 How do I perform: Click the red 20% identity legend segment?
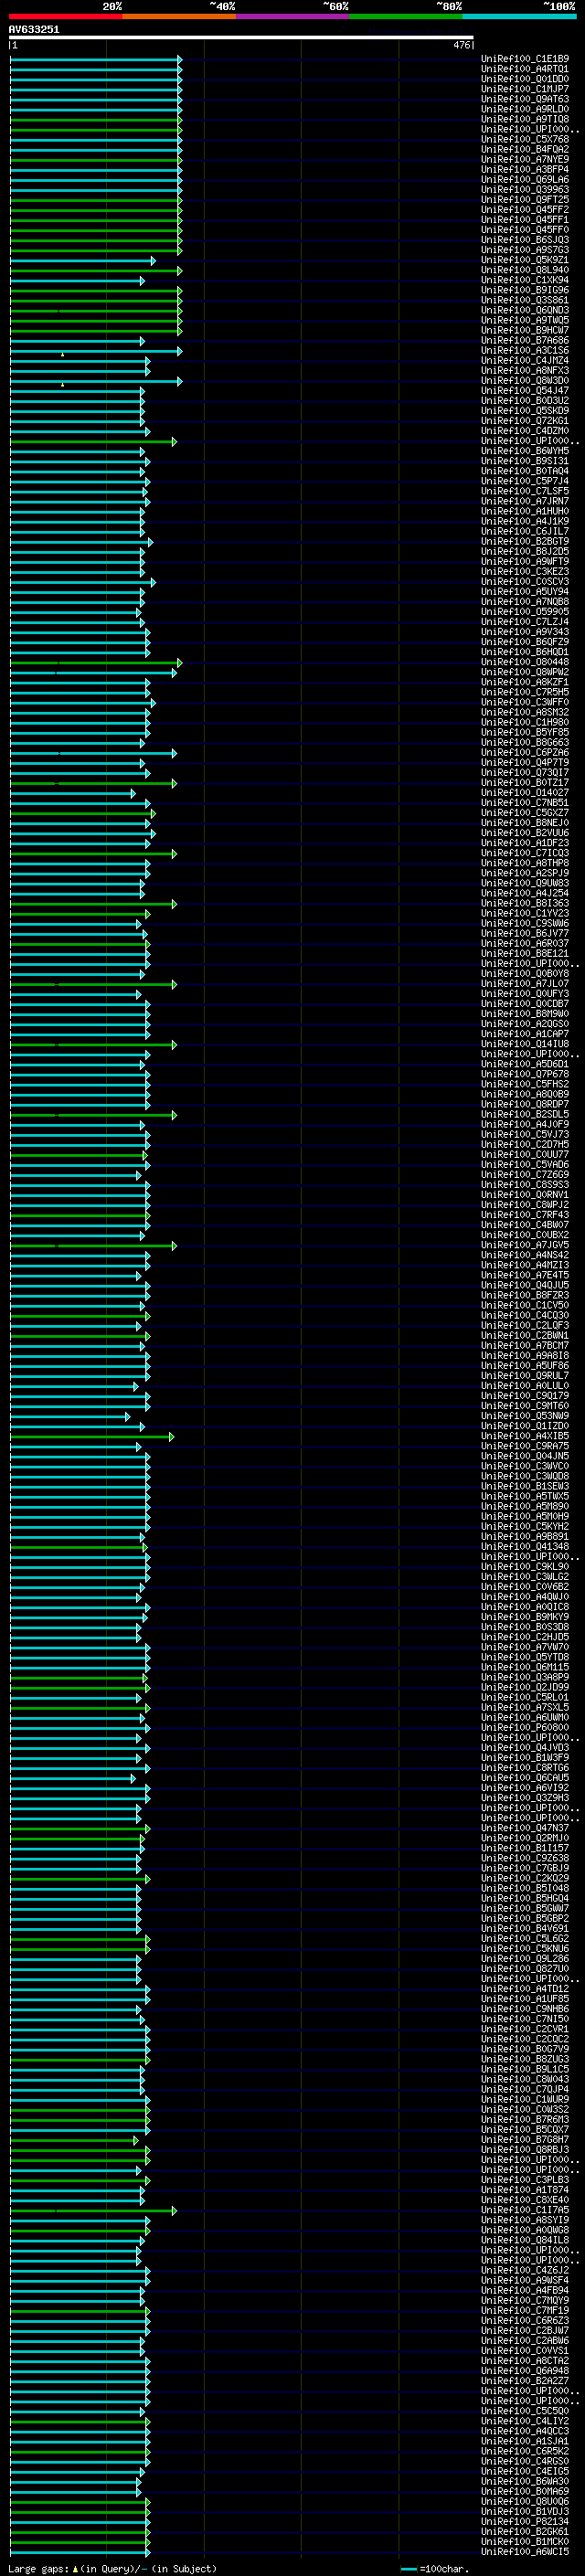pyautogui.click(x=65, y=16)
